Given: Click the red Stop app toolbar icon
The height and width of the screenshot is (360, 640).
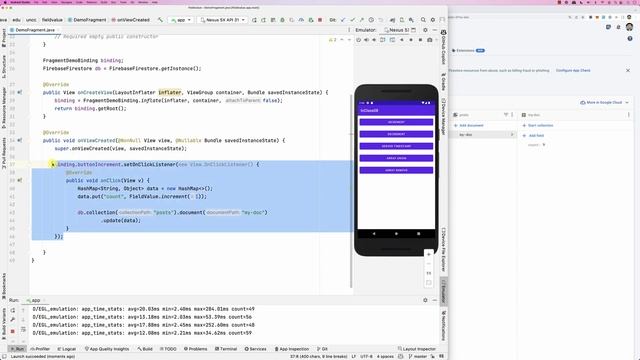Looking at the screenshot, I should click(320, 20).
